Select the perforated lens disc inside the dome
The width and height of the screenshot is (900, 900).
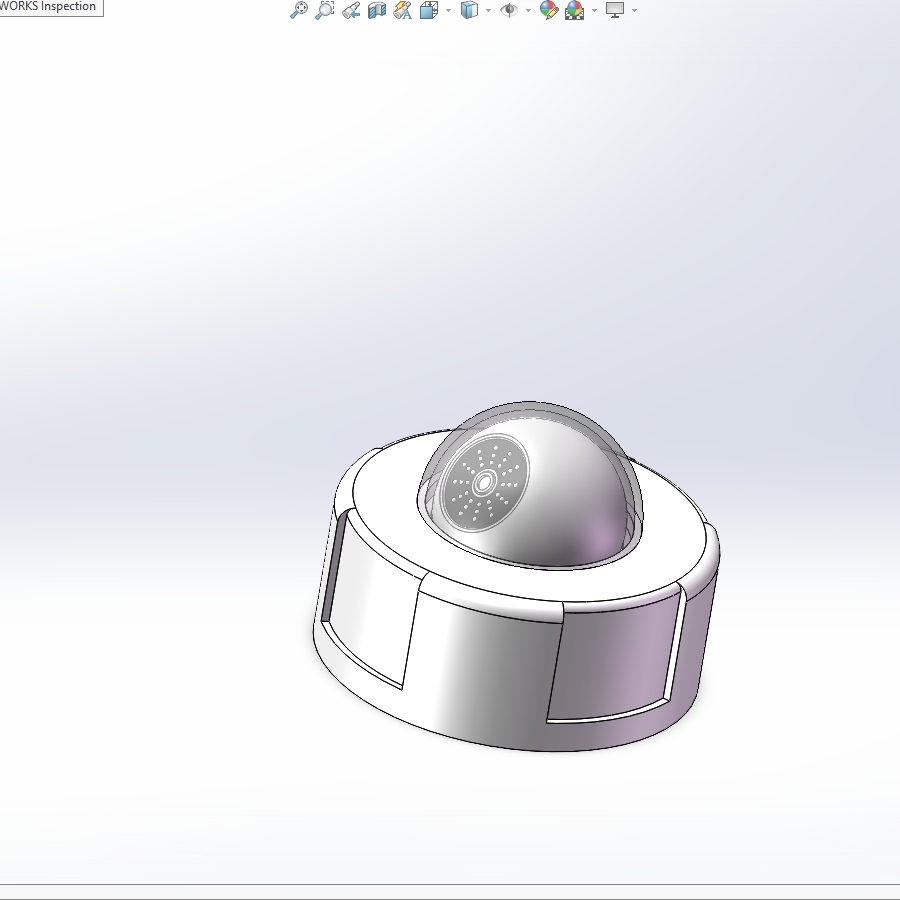pyautogui.click(x=484, y=483)
